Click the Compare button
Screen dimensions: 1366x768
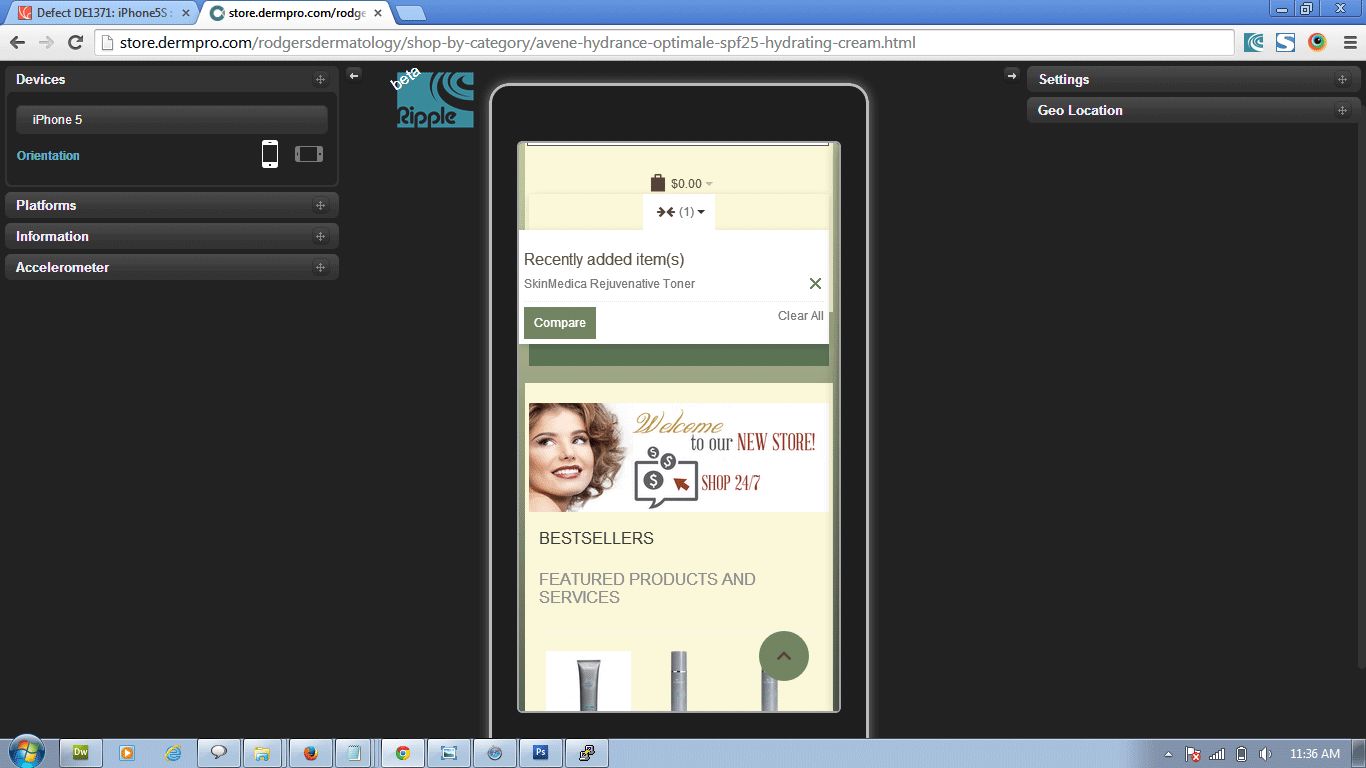[560, 323]
